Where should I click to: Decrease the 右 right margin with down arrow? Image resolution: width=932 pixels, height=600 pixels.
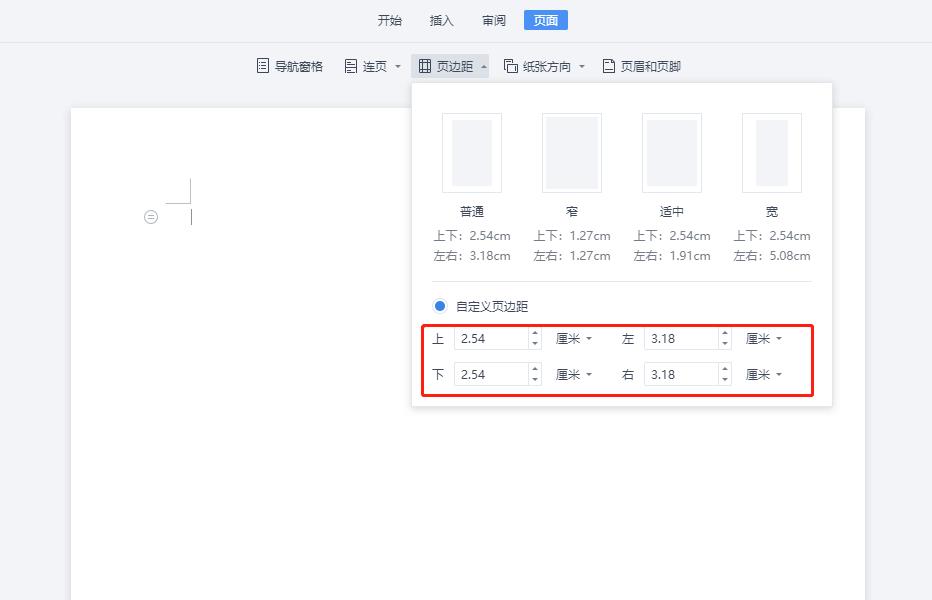725,380
